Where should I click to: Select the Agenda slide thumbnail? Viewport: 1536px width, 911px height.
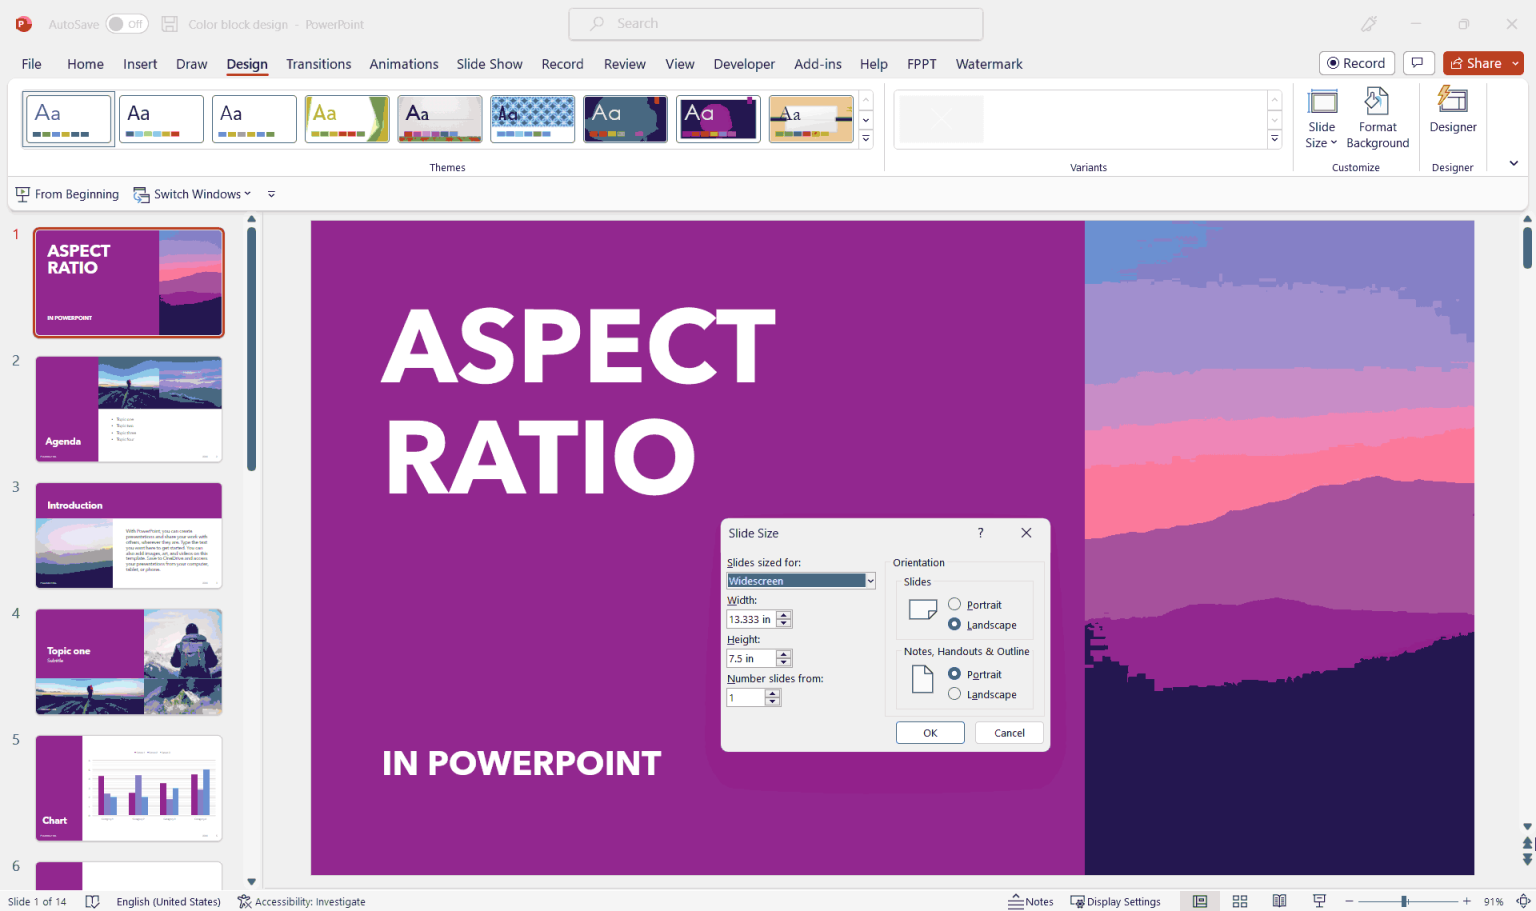129,409
